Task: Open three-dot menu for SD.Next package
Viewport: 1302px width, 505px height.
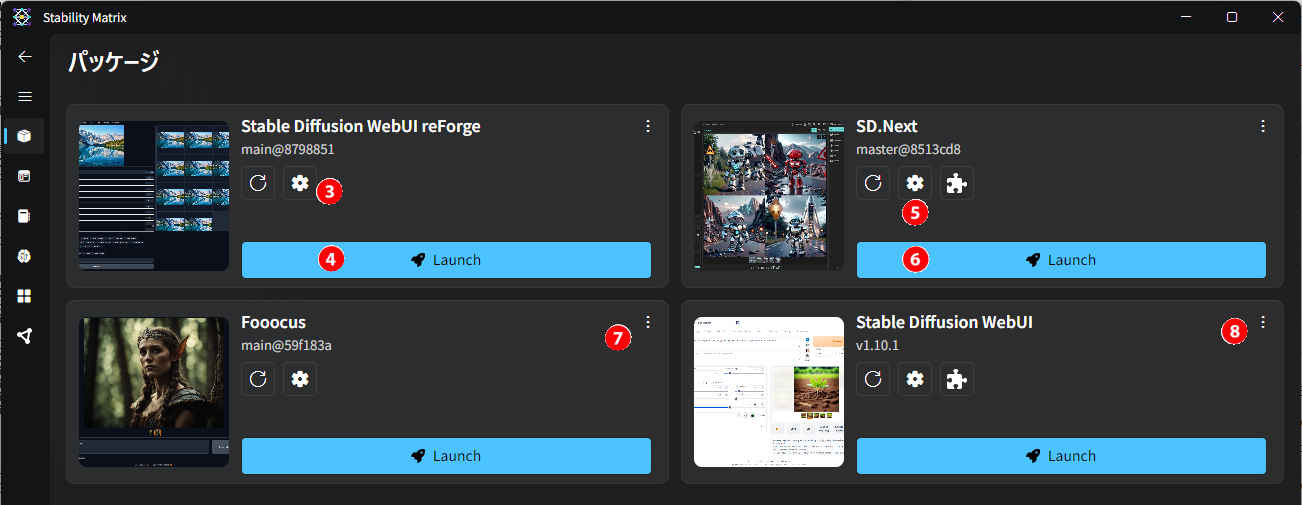Action: point(1263,126)
